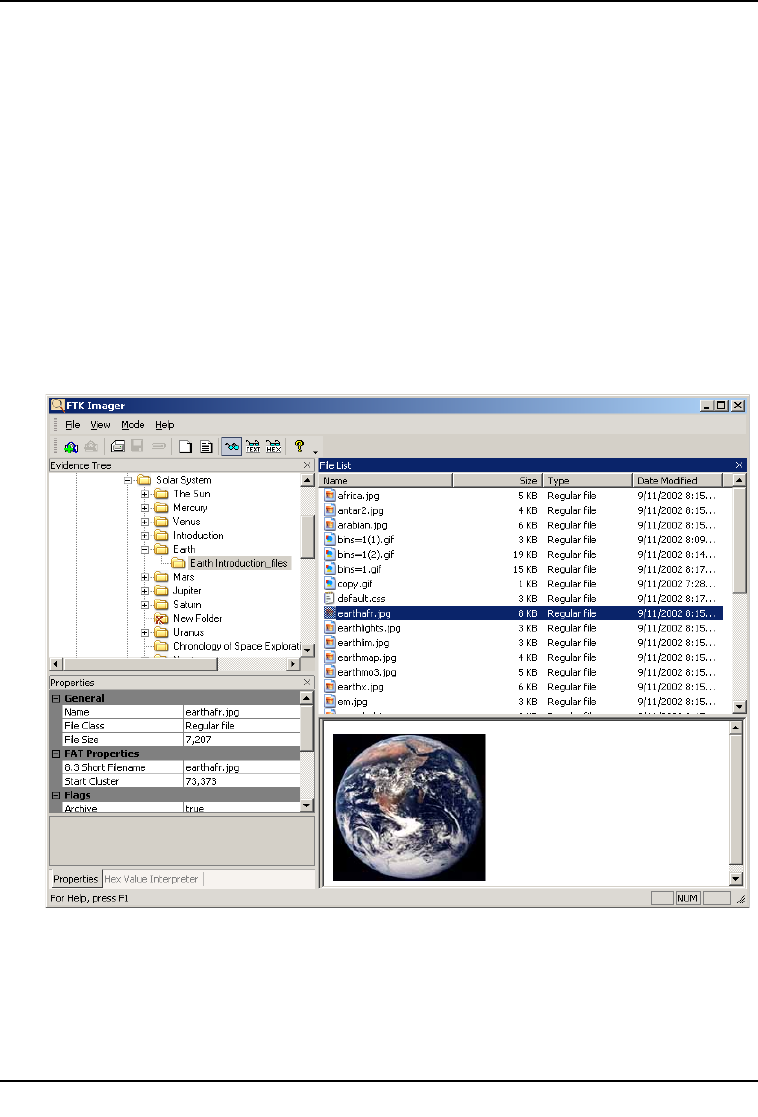
Task: Select earthim.jpg file icon
Action: 330,643
